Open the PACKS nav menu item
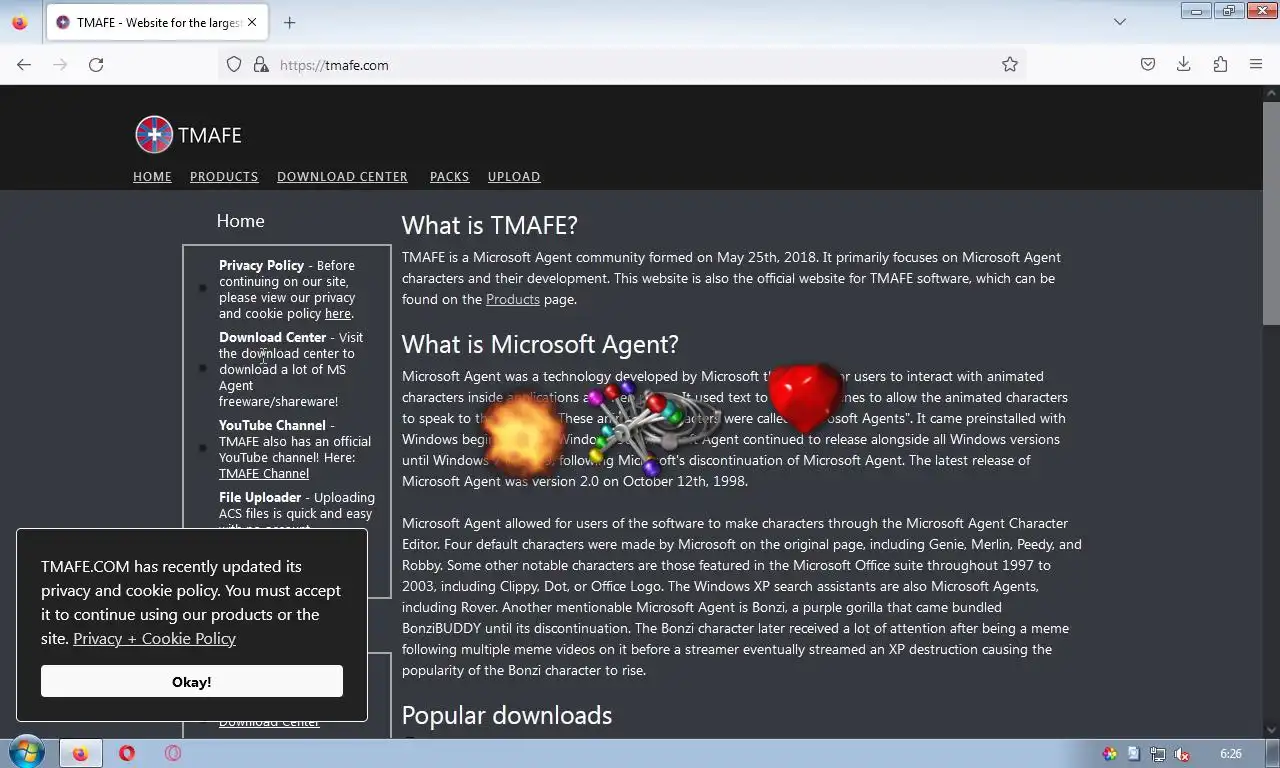Image resolution: width=1280 pixels, height=768 pixels. 449,177
